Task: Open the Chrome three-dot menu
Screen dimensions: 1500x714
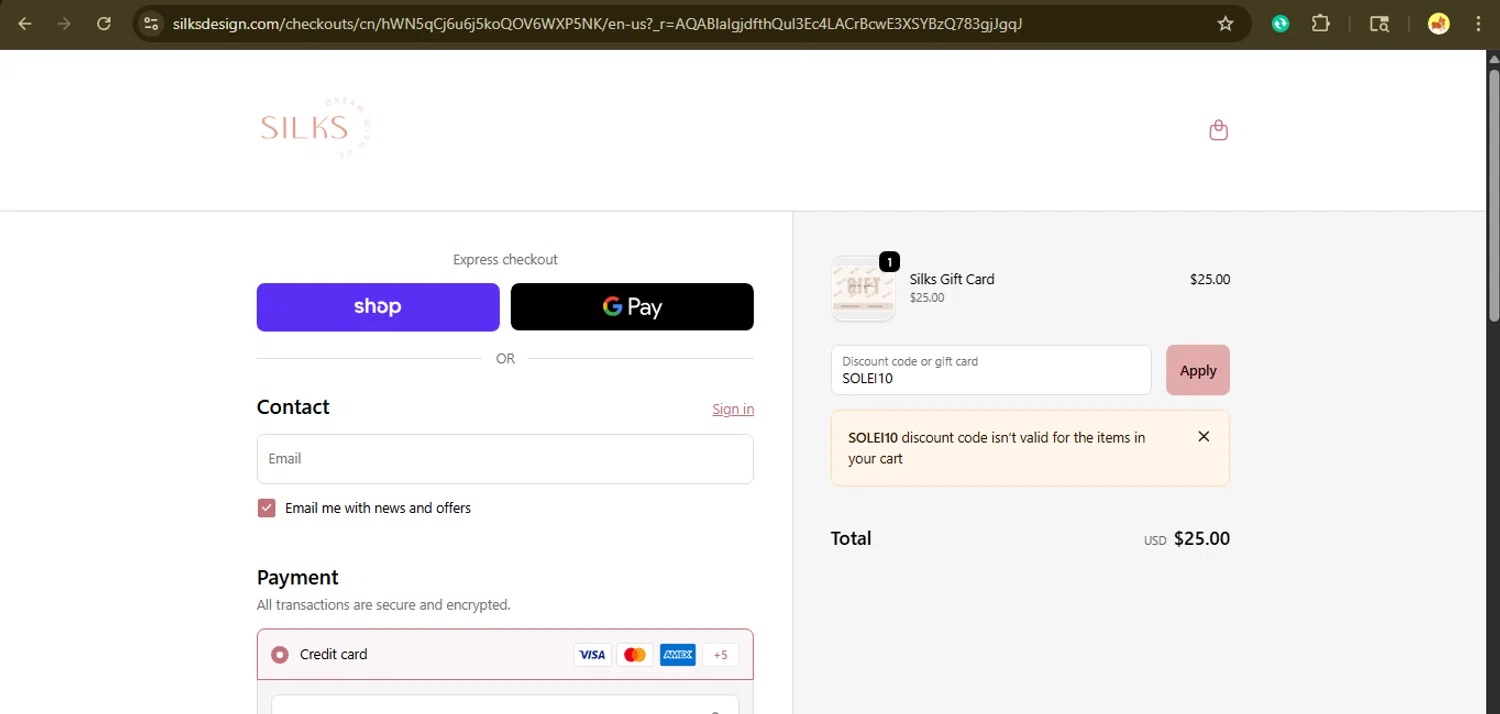Action: point(1478,24)
